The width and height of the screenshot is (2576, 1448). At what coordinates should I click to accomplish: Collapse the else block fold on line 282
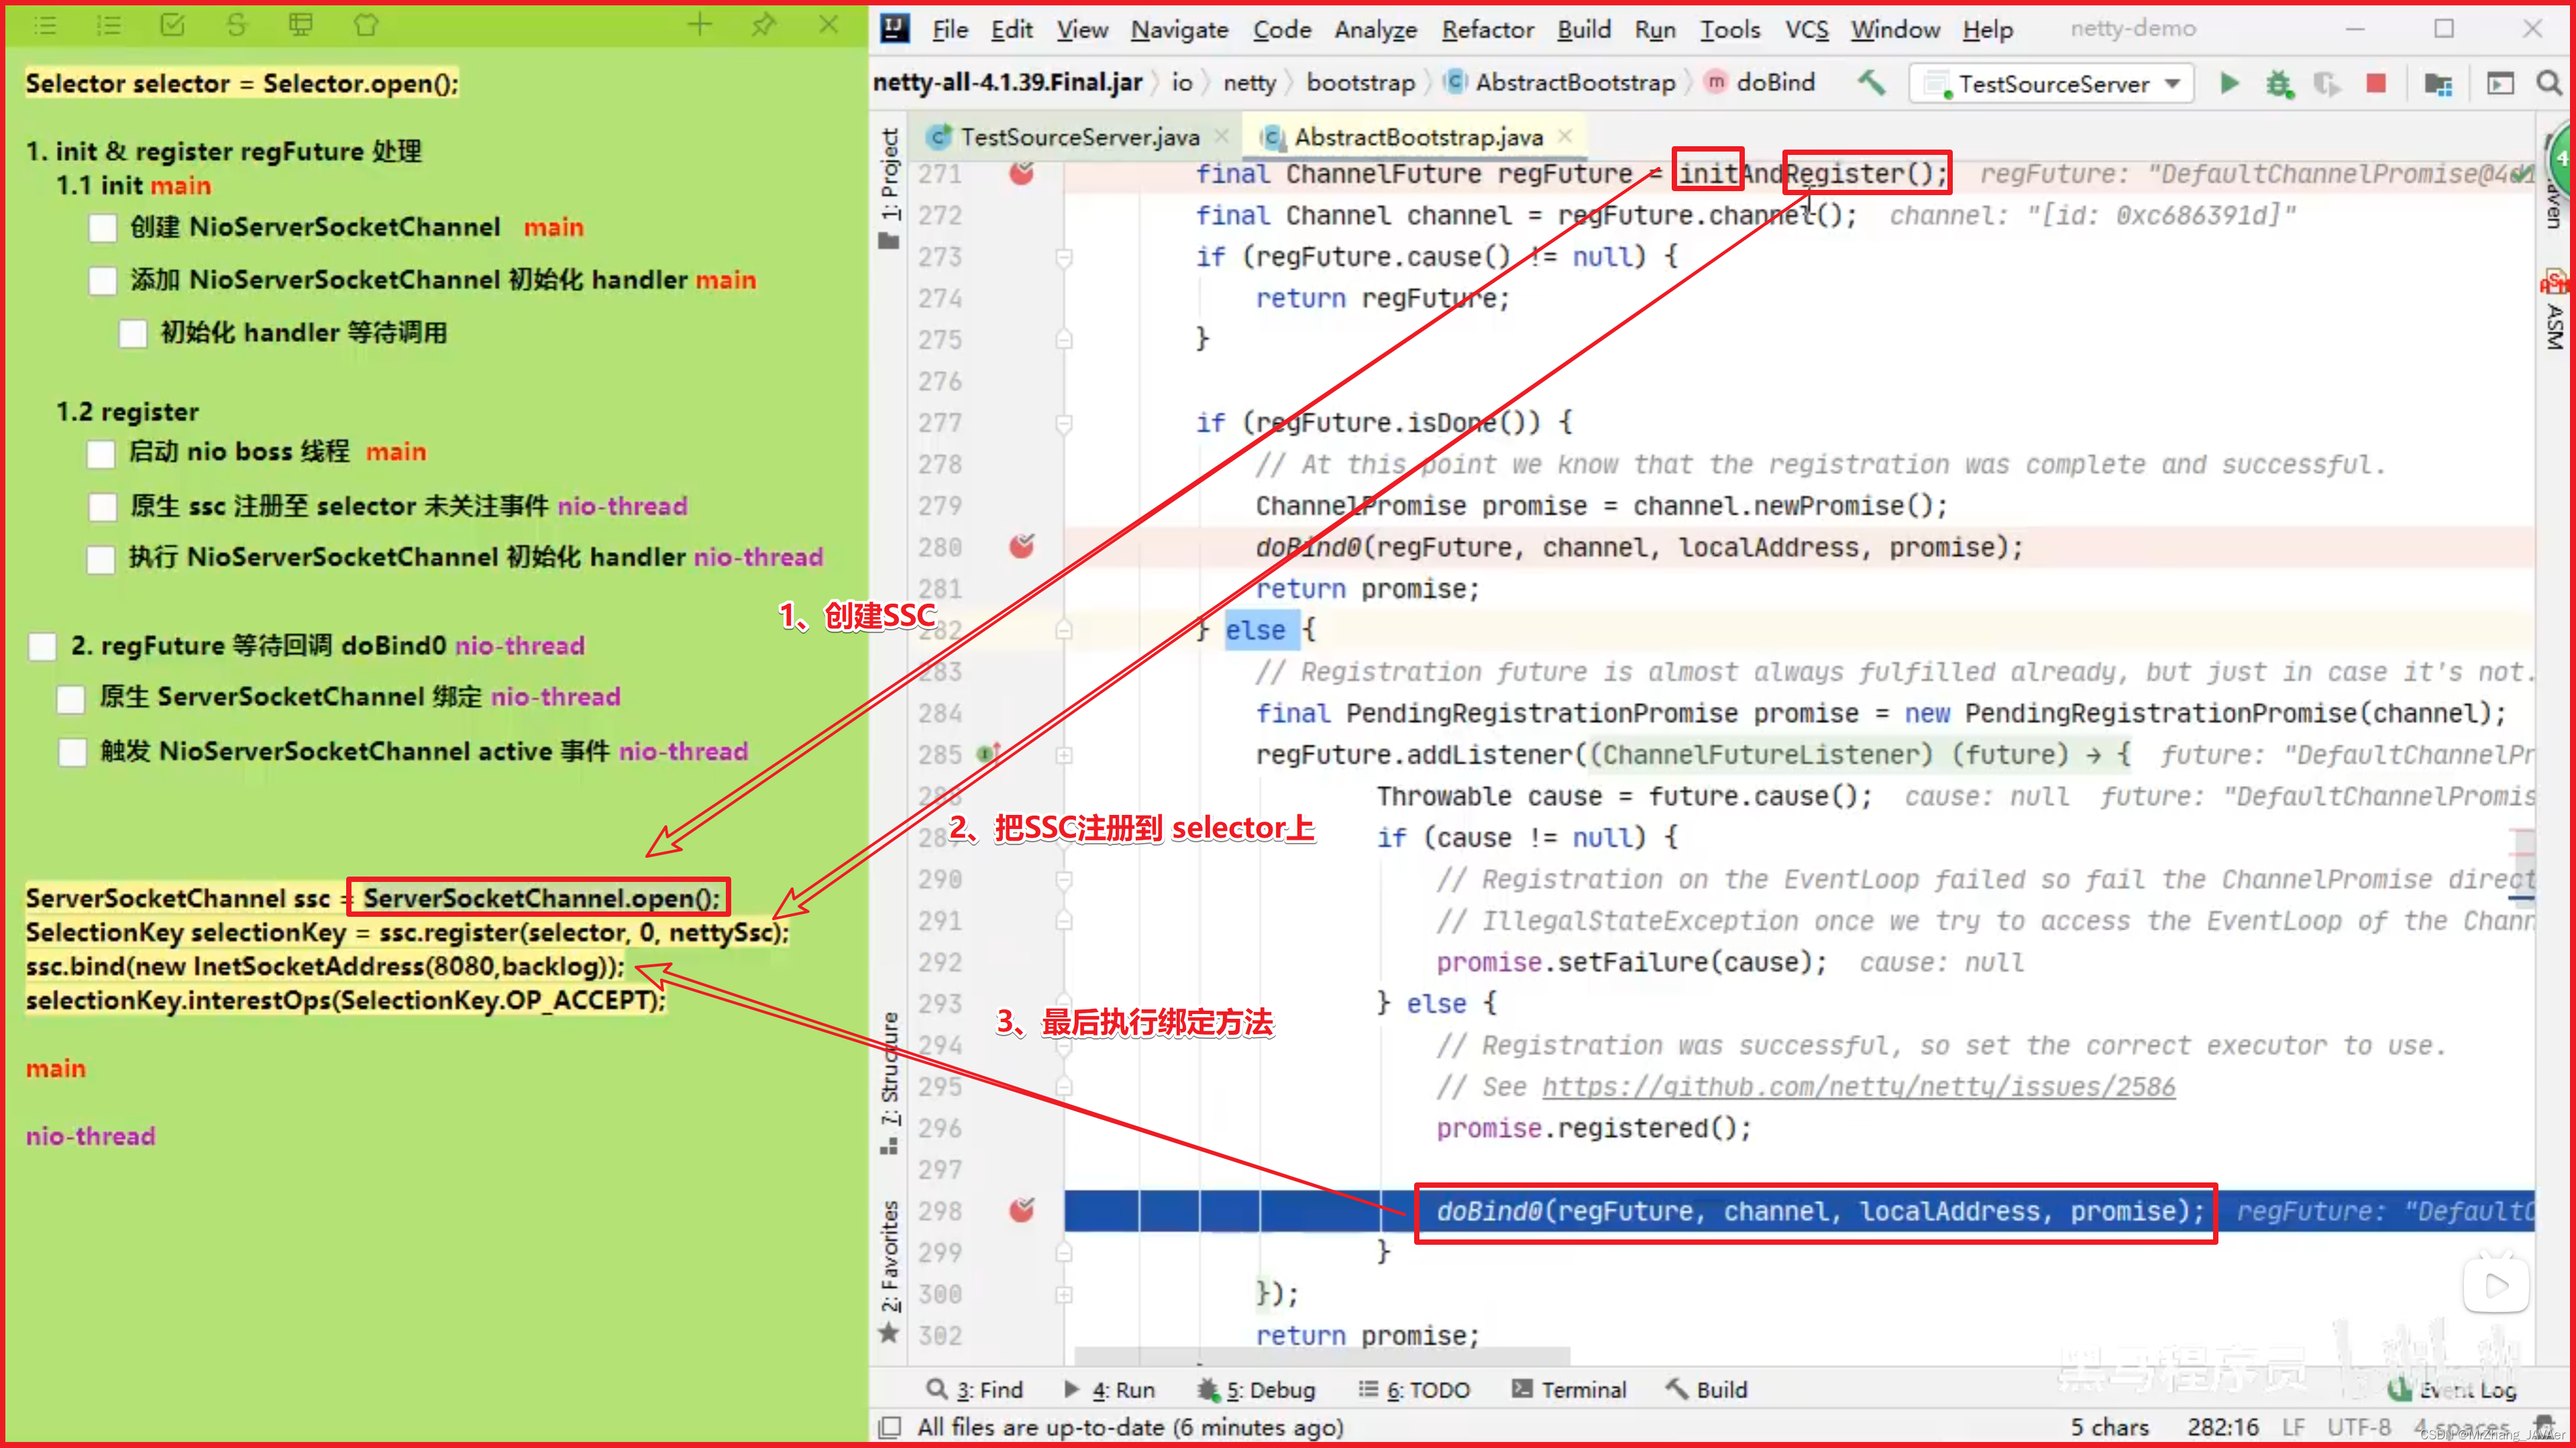pos(1064,630)
